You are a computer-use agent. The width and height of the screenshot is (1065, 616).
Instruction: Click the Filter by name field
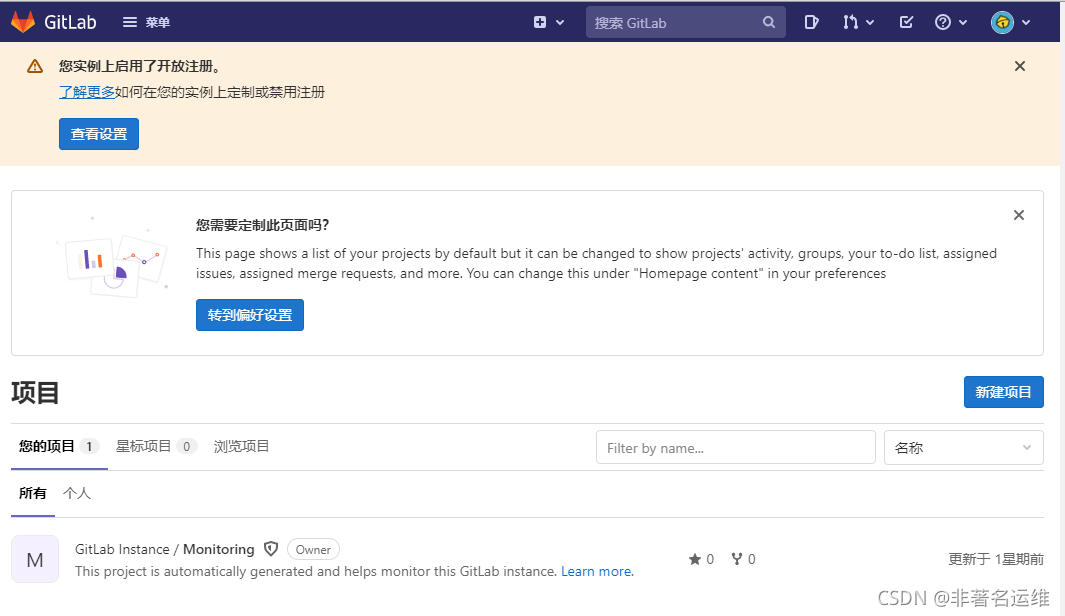pyautogui.click(x=736, y=448)
